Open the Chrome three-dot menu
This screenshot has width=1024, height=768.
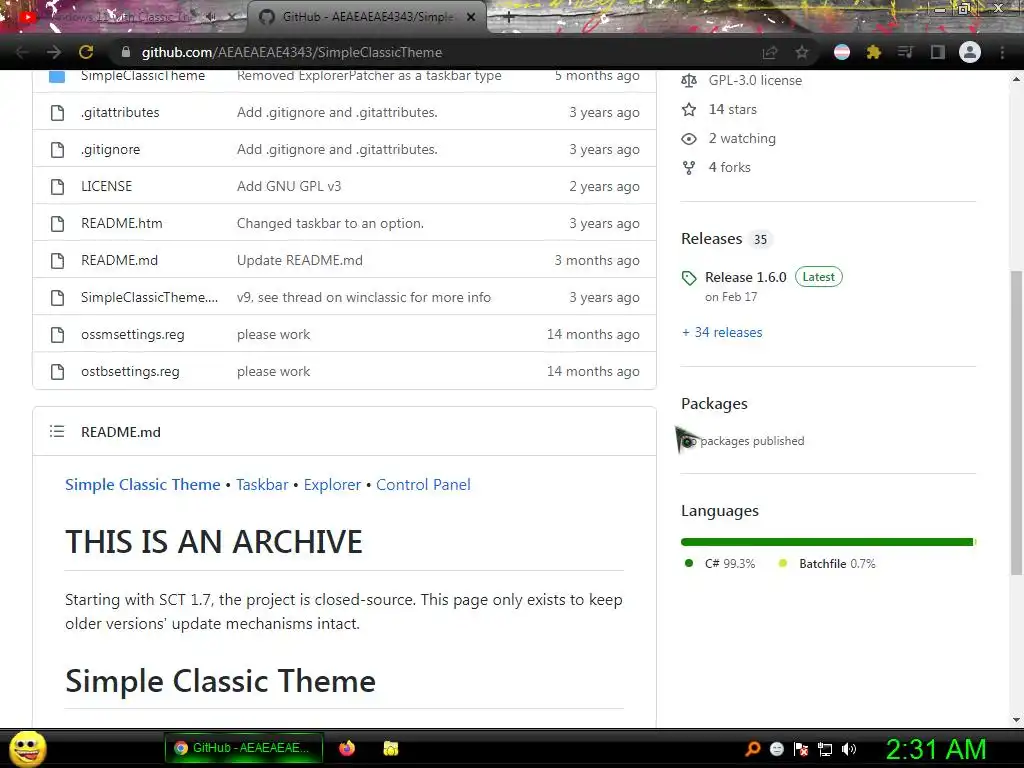[x=1002, y=52]
